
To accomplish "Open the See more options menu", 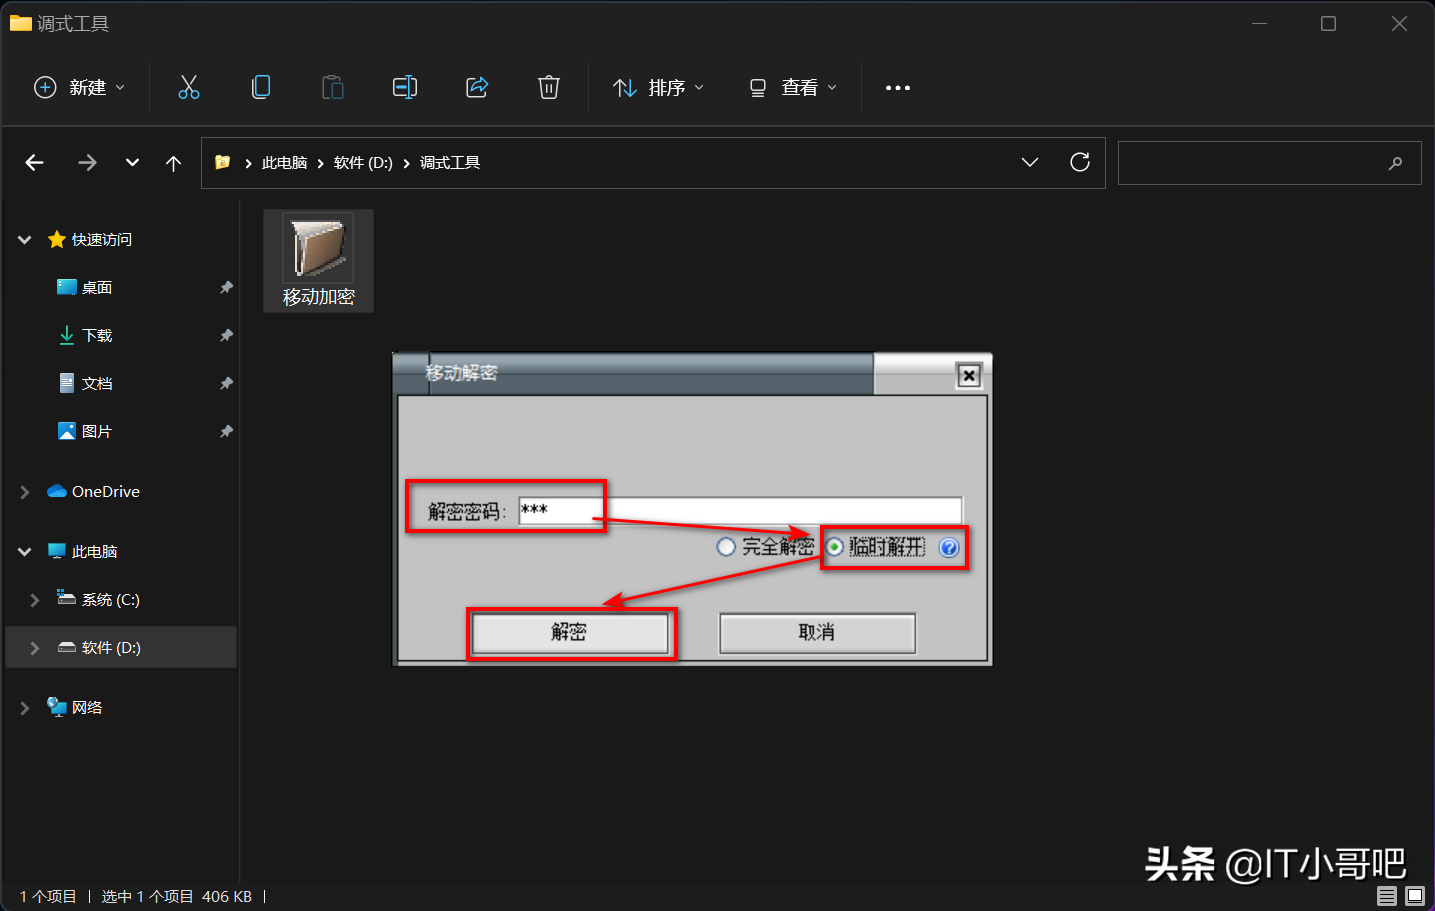I will click(x=897, y=87).
